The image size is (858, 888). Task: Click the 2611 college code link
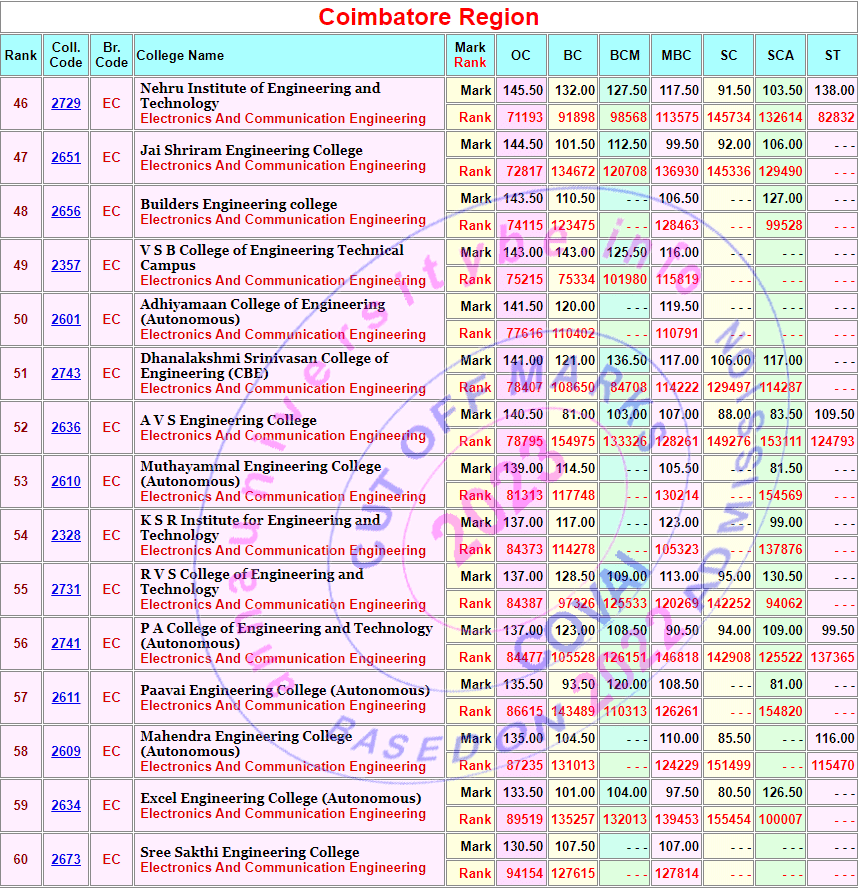66,697
